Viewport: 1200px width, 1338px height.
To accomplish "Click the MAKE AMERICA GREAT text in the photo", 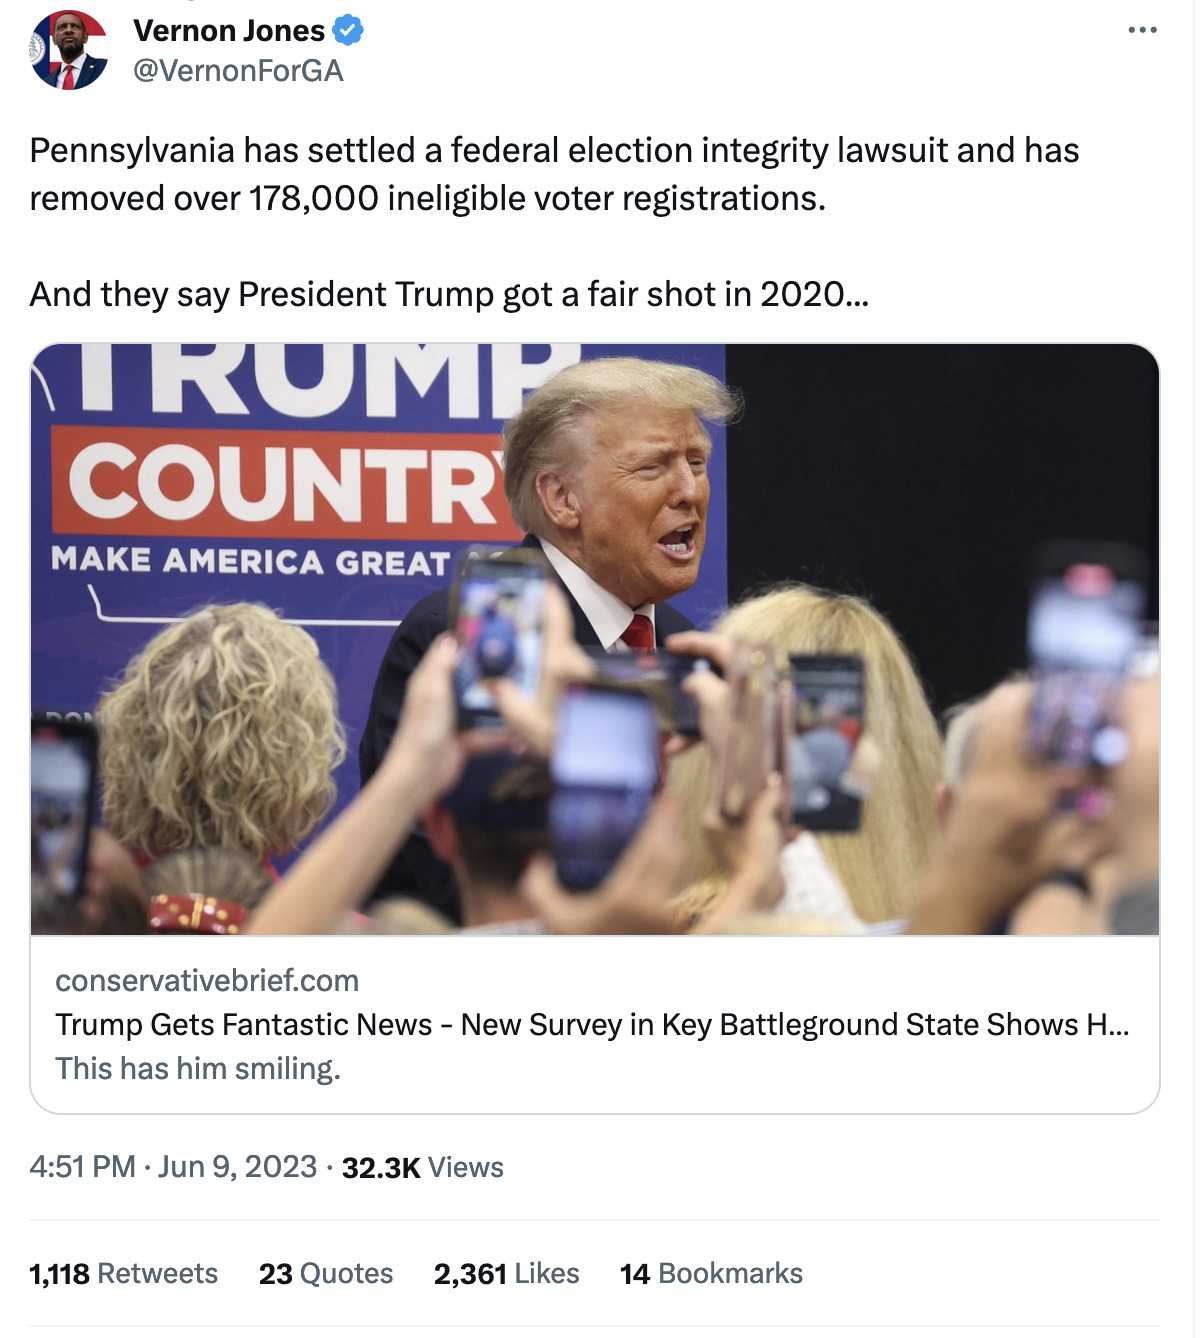I will click(250, 561).
